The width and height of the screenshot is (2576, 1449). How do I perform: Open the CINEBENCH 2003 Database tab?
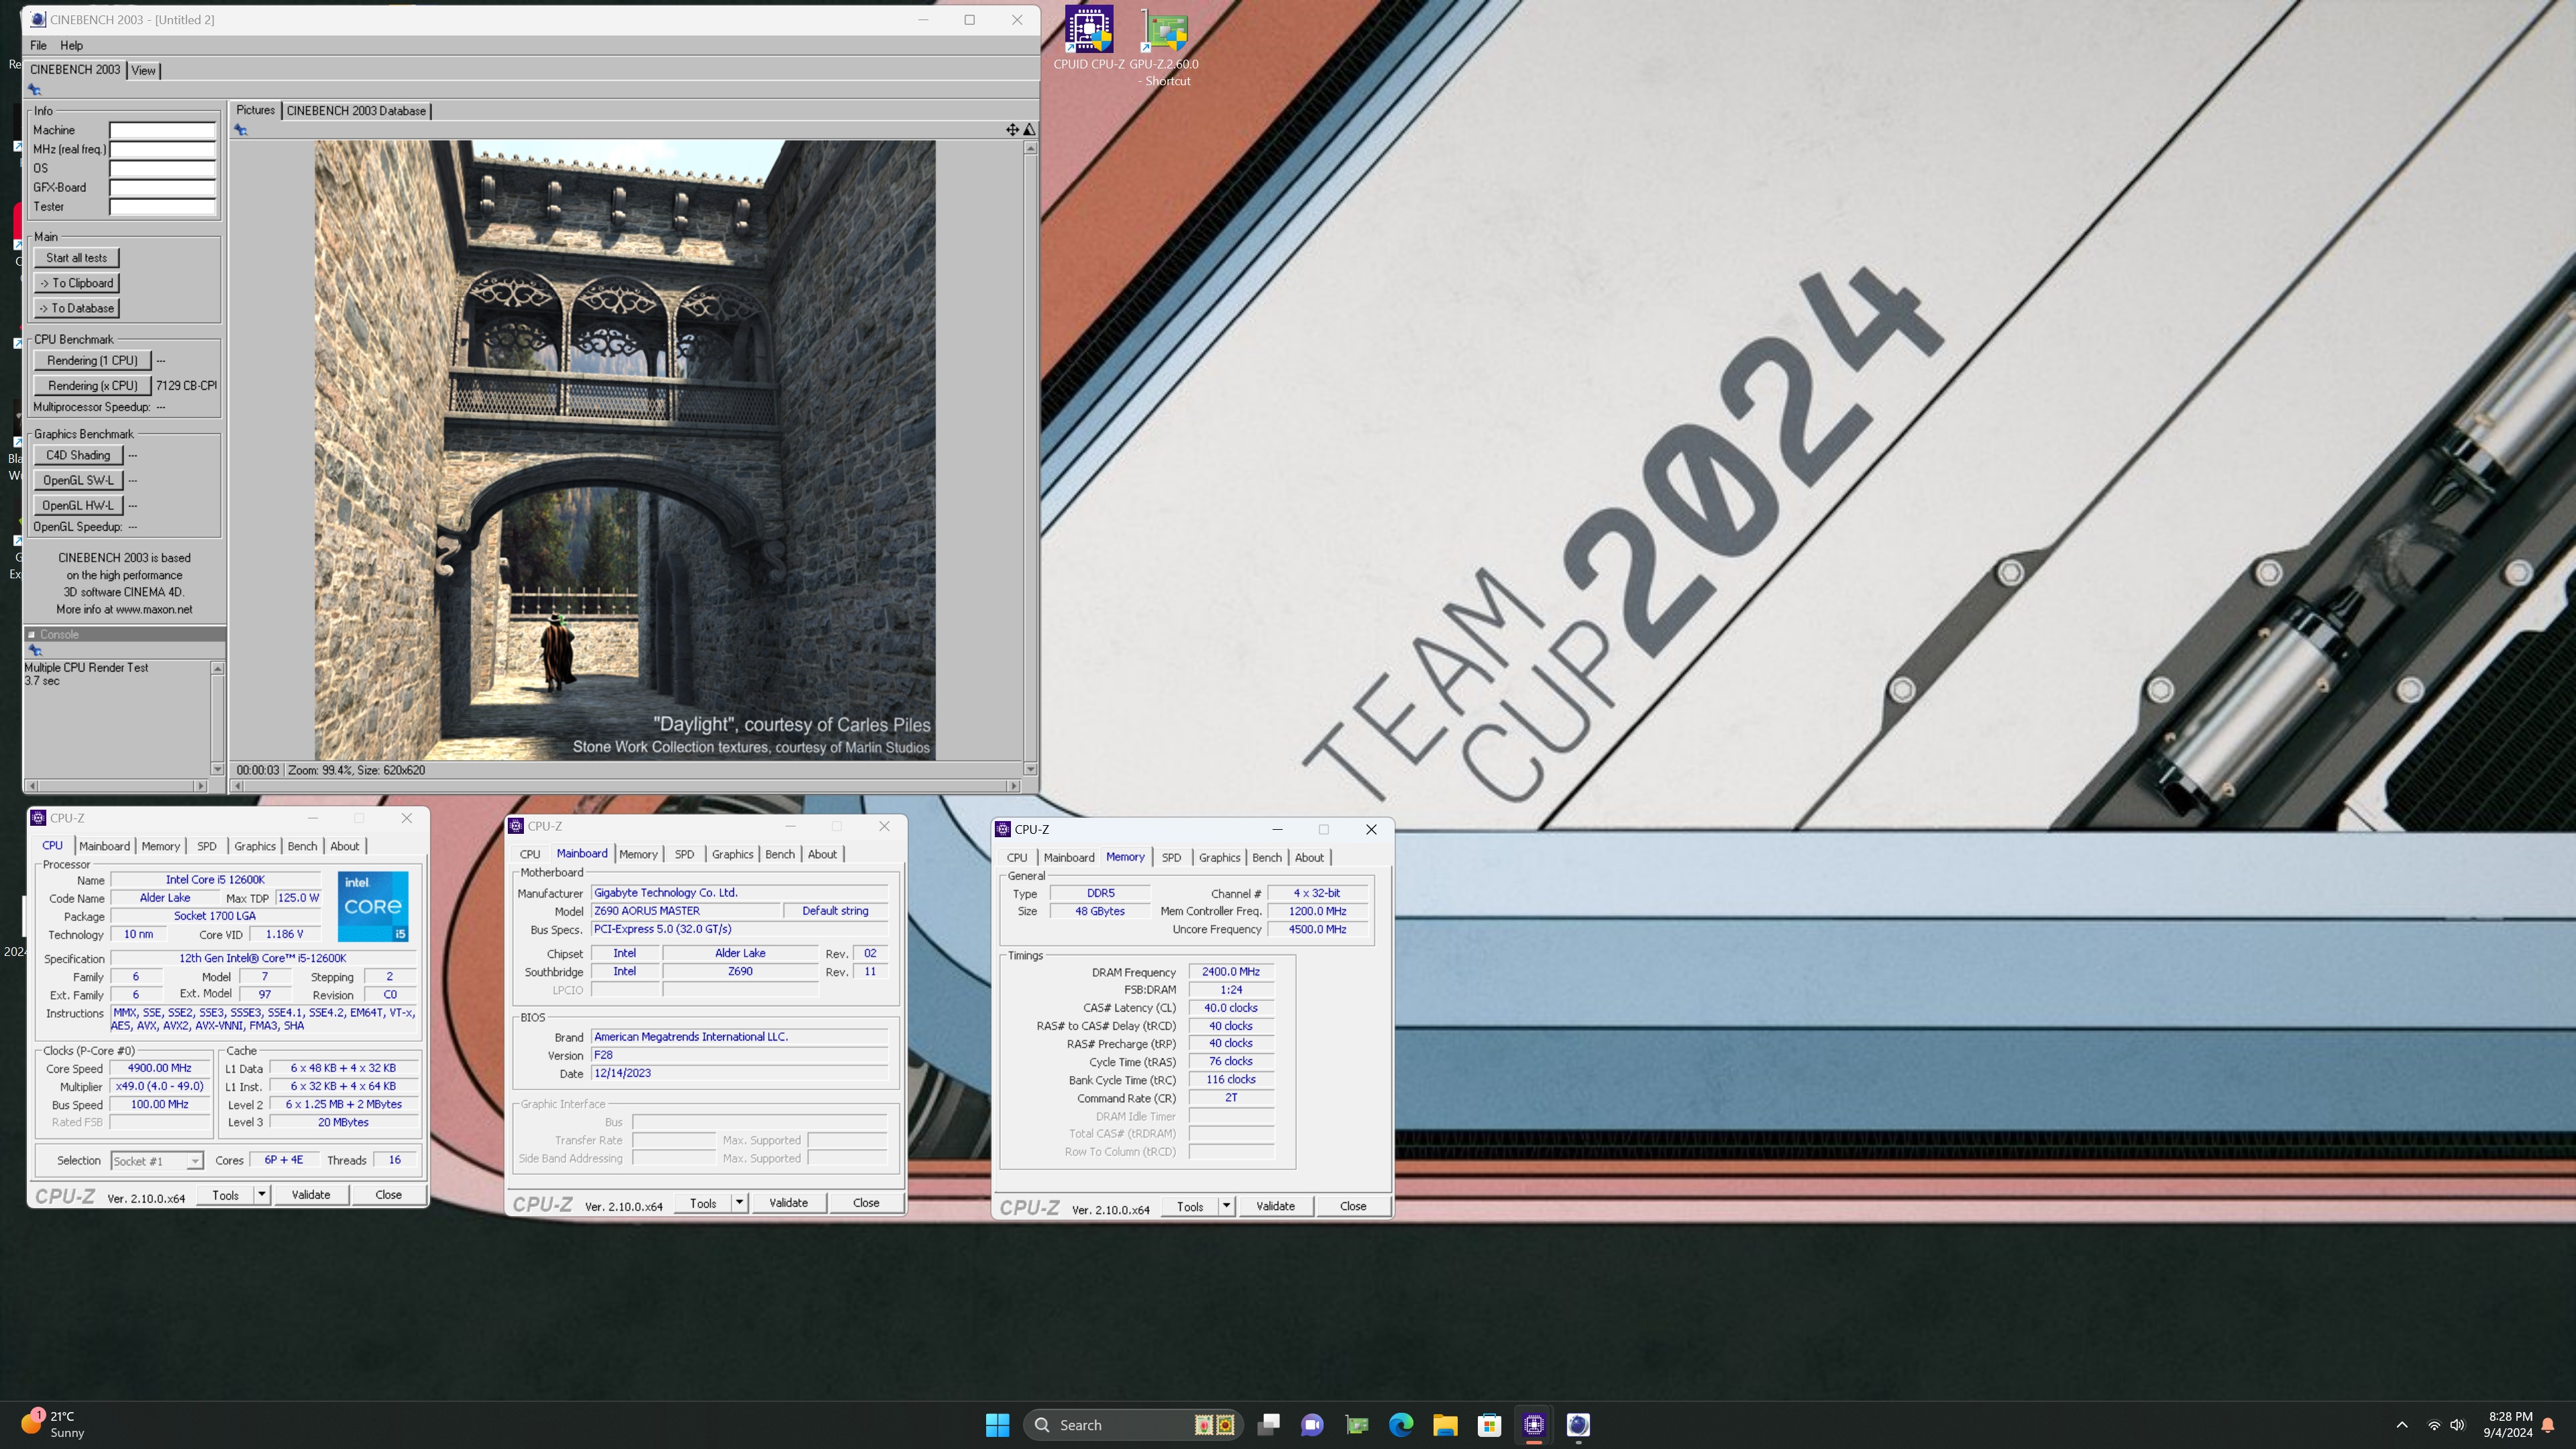[356, 111]
